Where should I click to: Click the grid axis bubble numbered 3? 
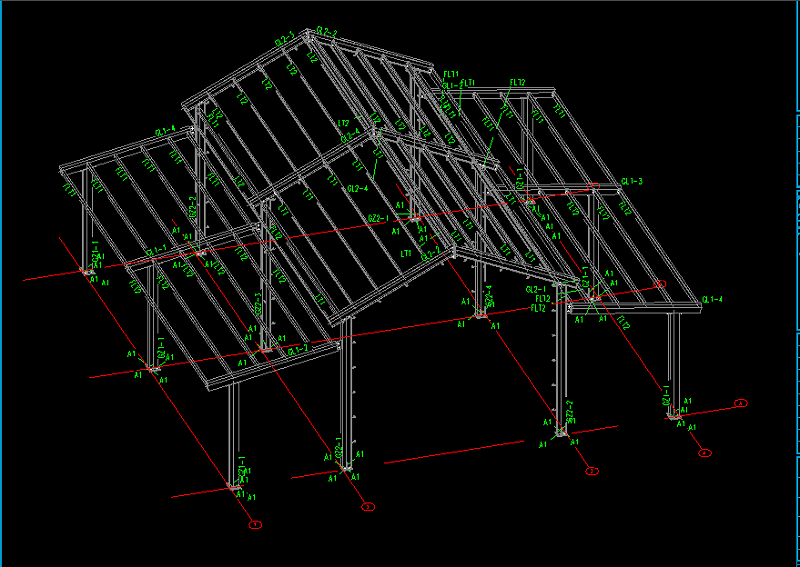[x=367, y=507]
